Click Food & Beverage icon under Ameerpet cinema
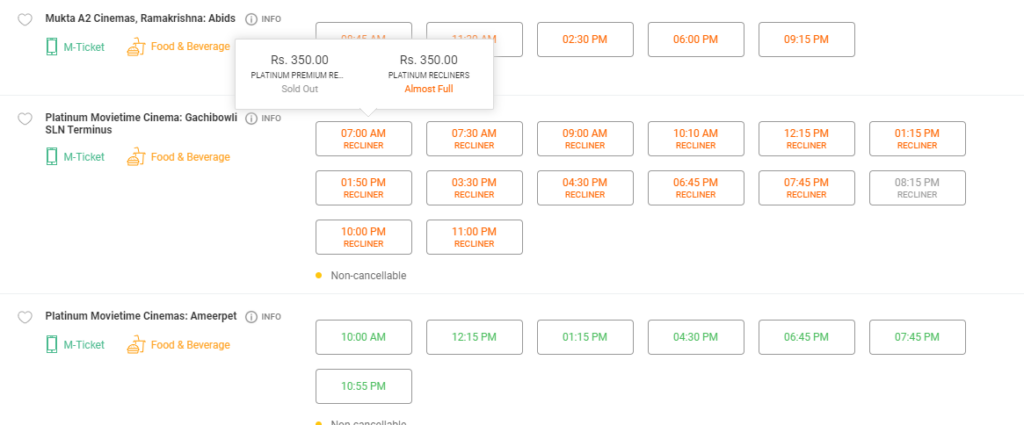This screenshot has height=425, width=1024. tap(135, 345)
